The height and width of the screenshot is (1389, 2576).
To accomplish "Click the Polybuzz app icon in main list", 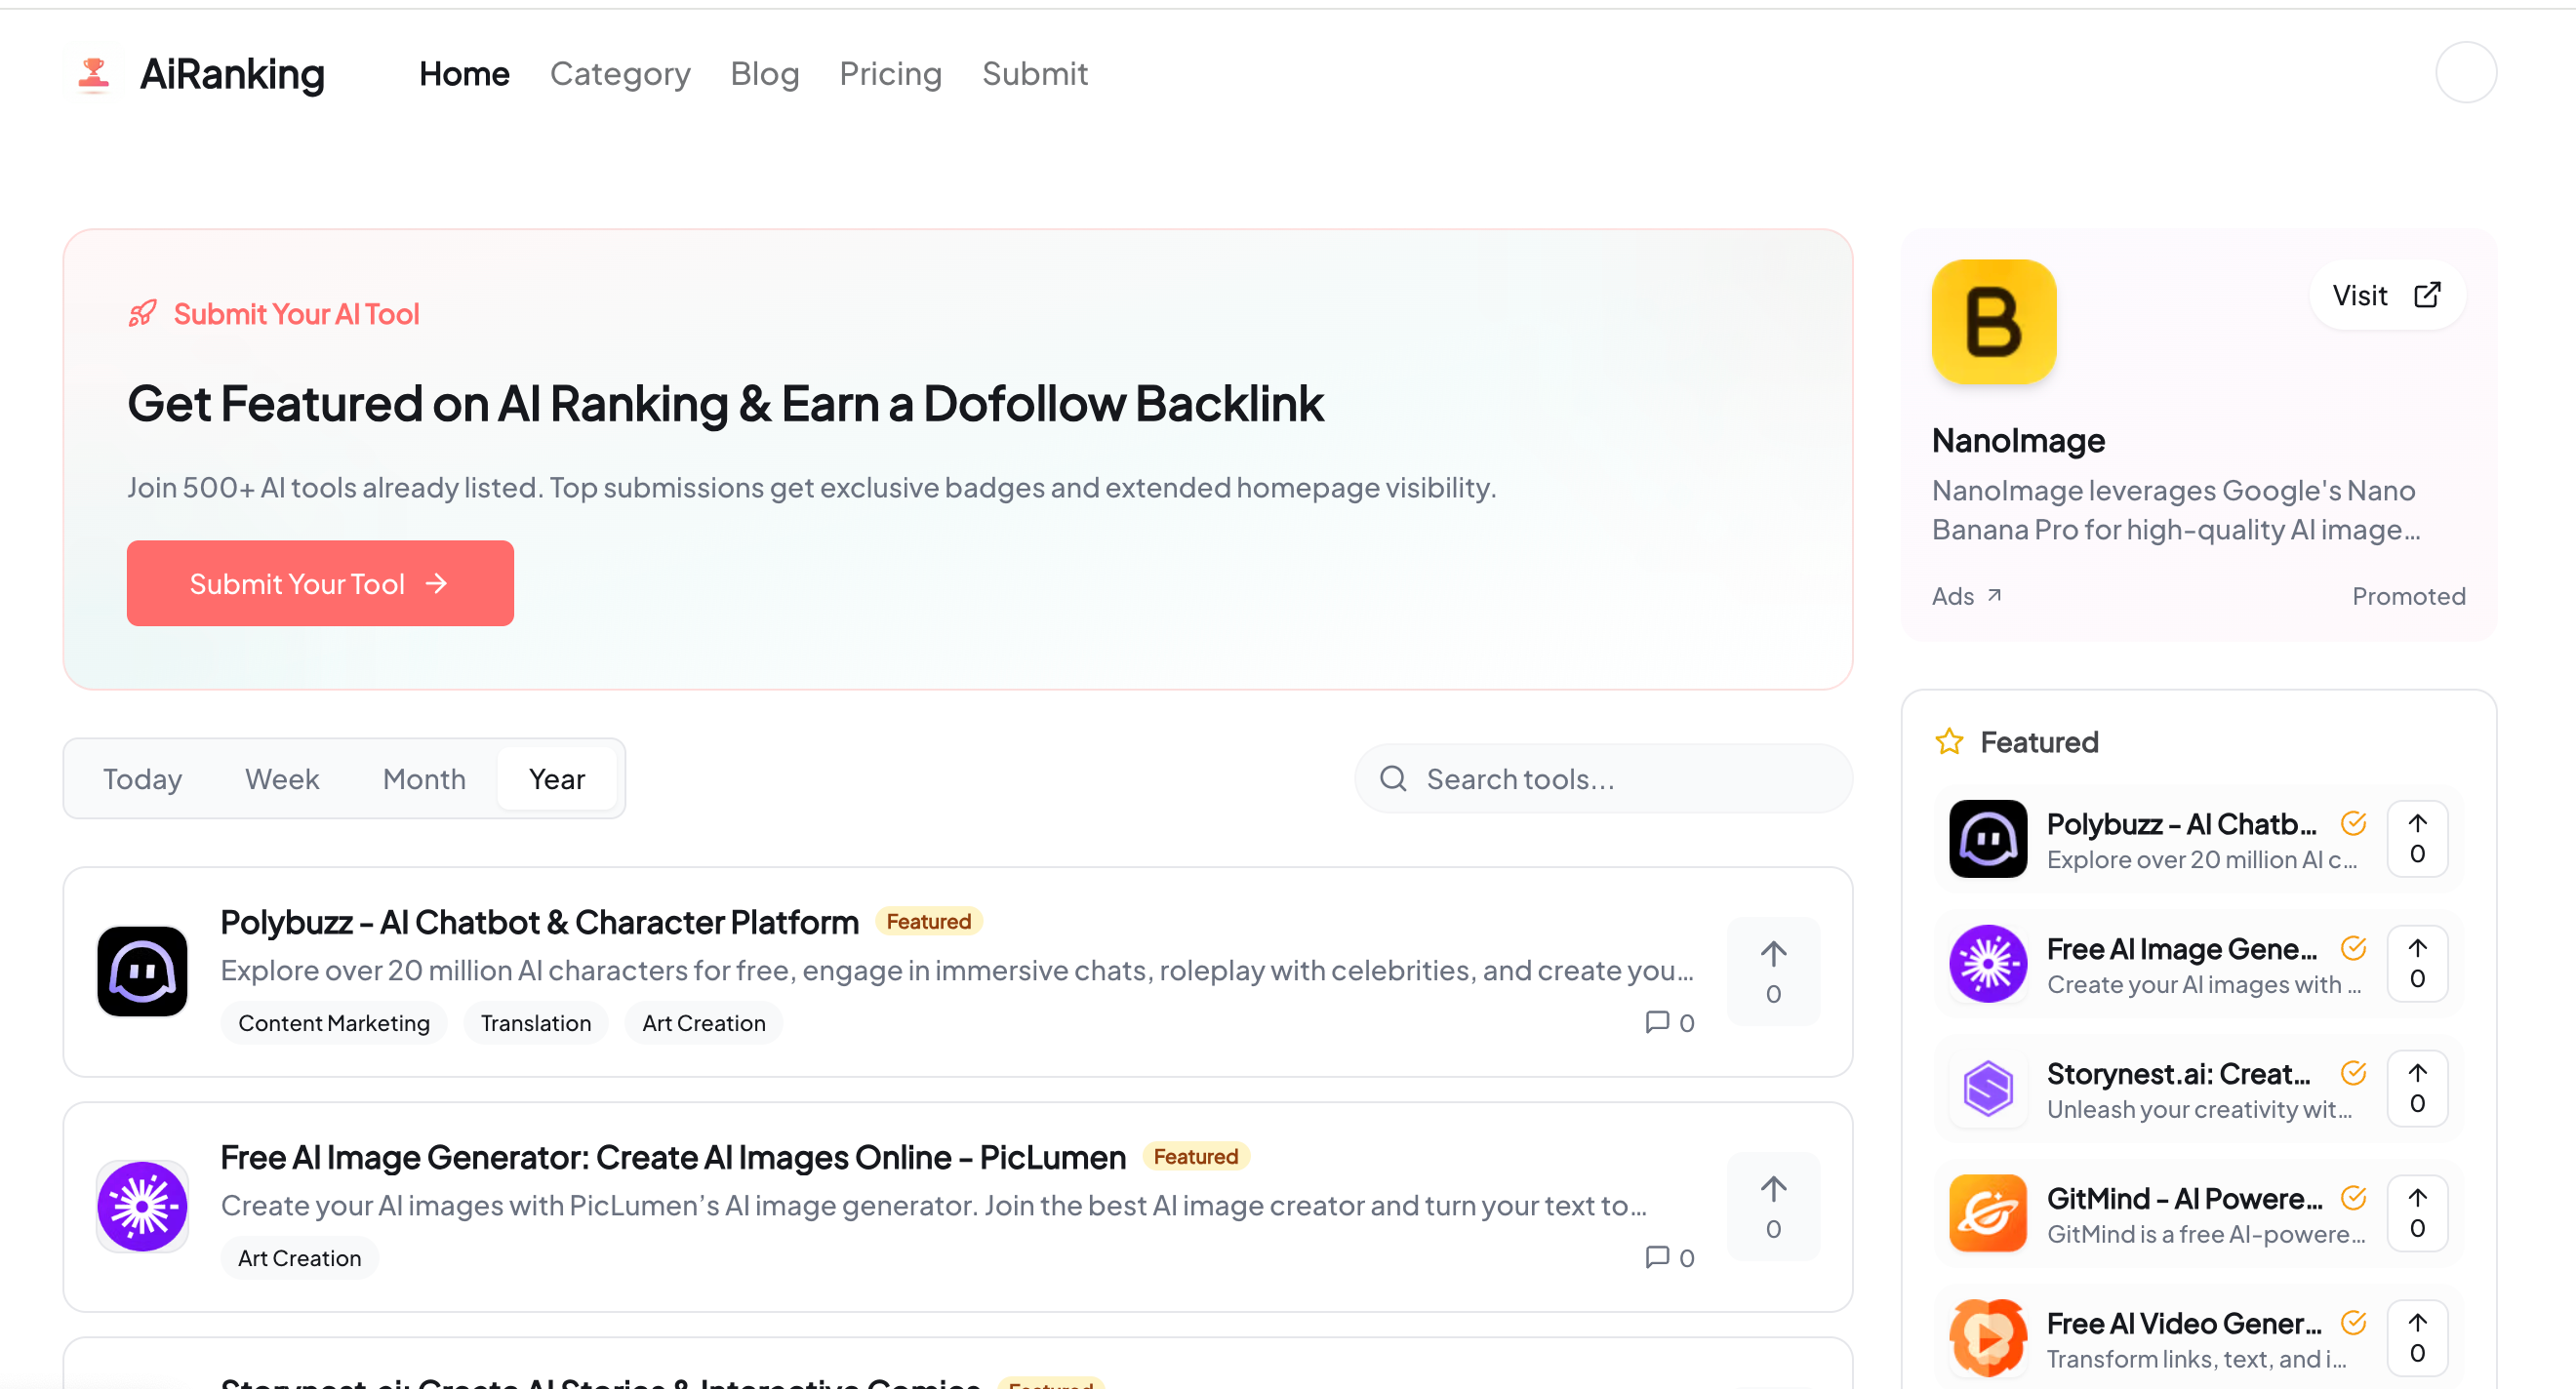I will 142,971.
